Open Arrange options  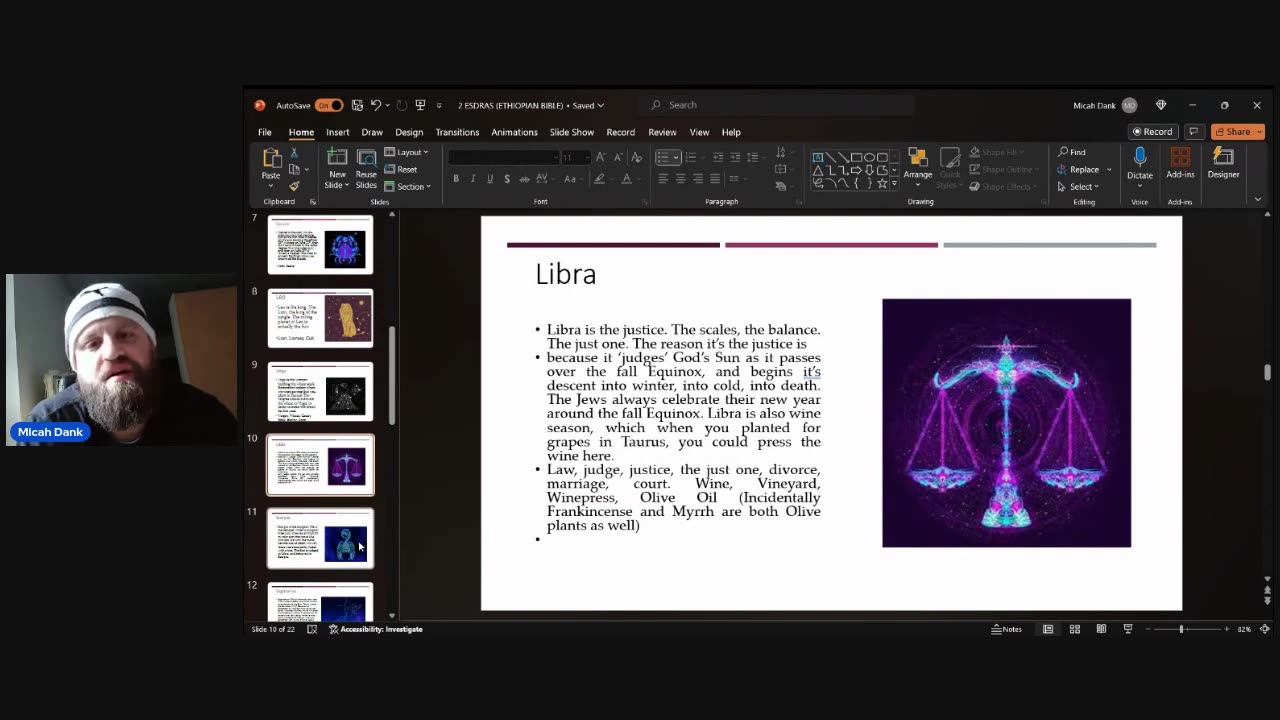pos(918,166)
